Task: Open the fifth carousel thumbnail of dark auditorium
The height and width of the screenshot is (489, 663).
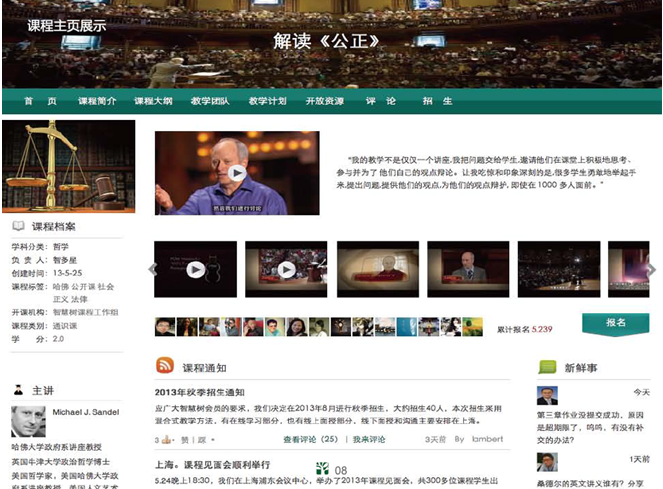Action: [559, 269]
